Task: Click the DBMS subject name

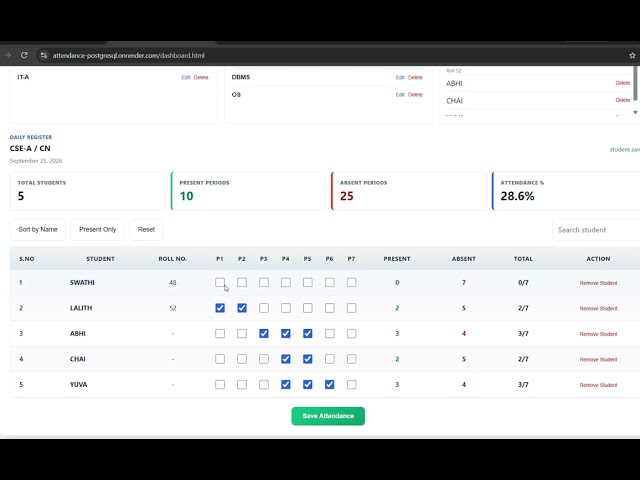Action: click(241, 77)
